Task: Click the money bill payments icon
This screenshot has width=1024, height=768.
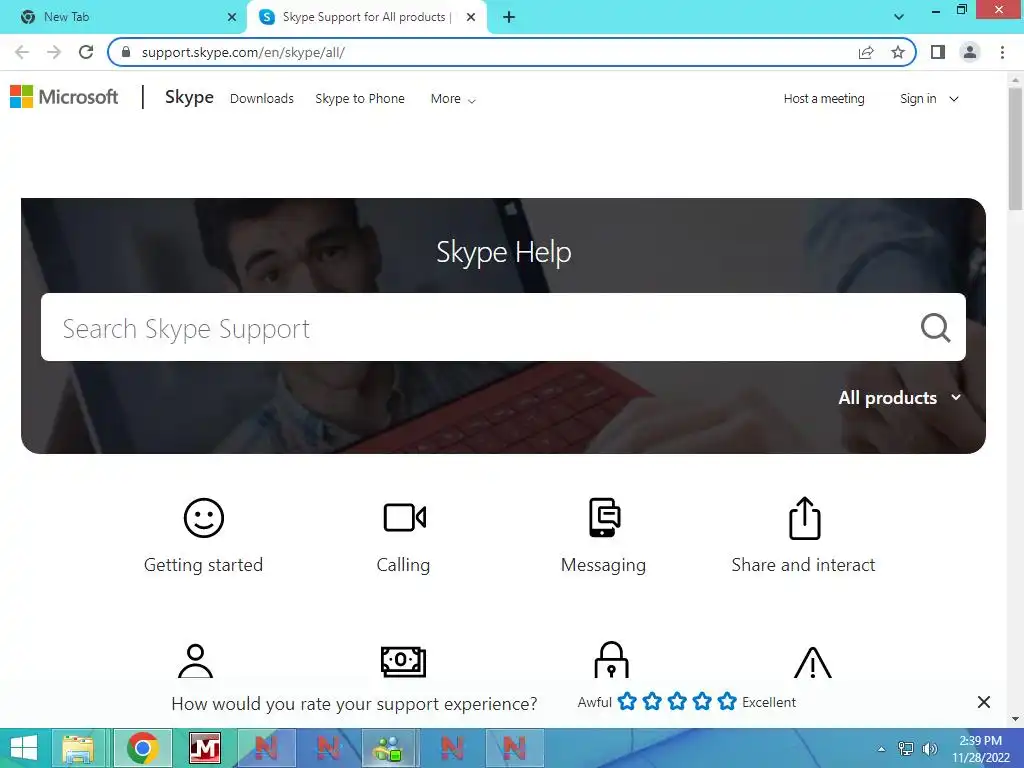Action: click(x=404, y=661)
